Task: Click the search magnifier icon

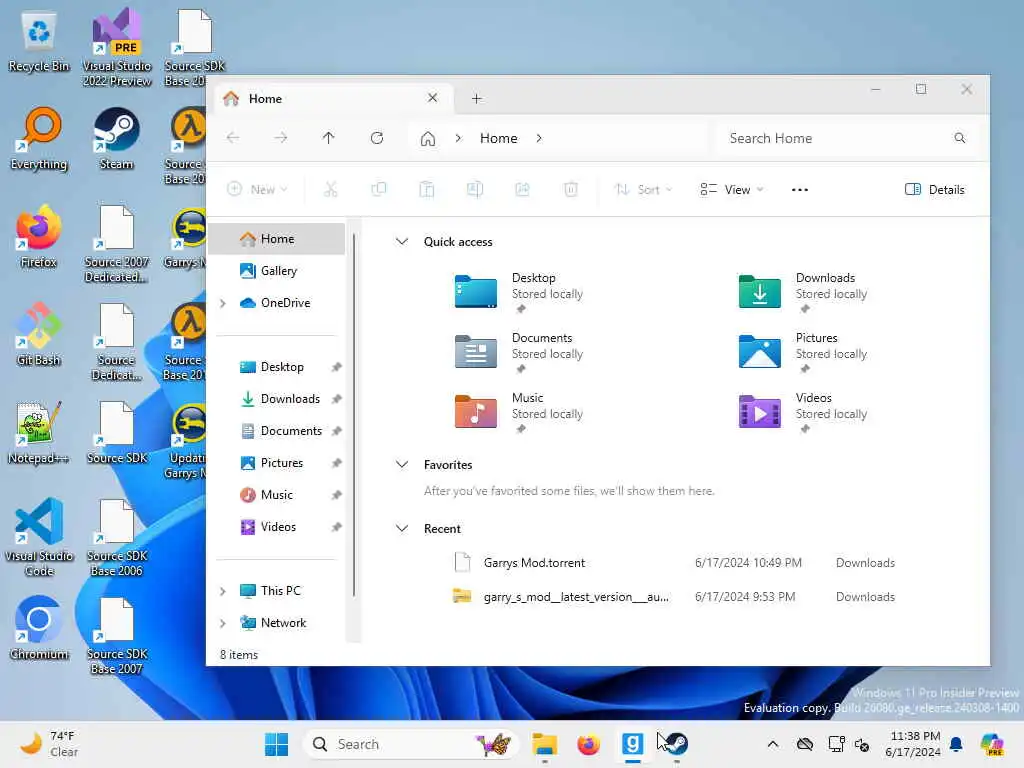Action: 959,138
